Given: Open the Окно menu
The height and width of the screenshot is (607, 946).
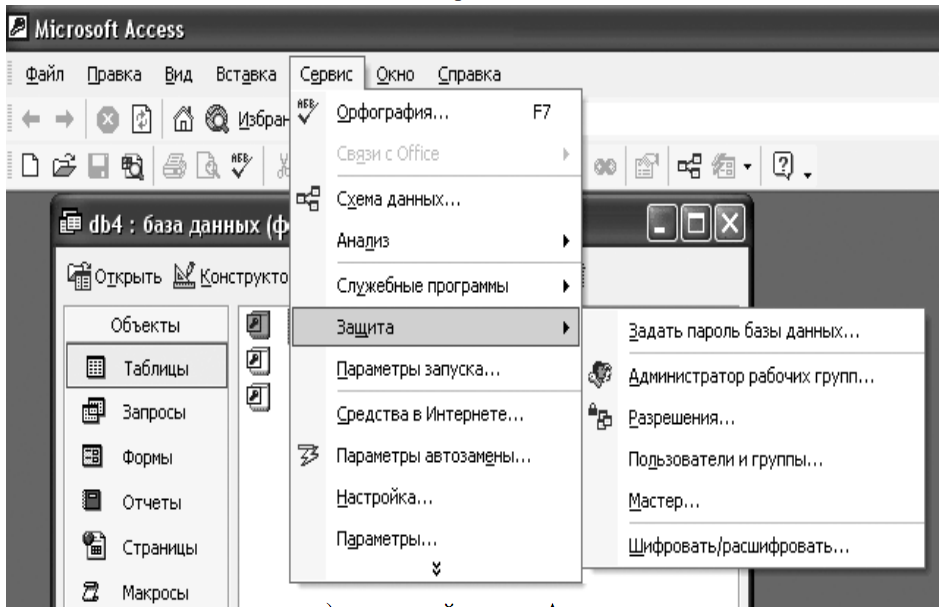Looking at the screenshot, I should [395, 74].
